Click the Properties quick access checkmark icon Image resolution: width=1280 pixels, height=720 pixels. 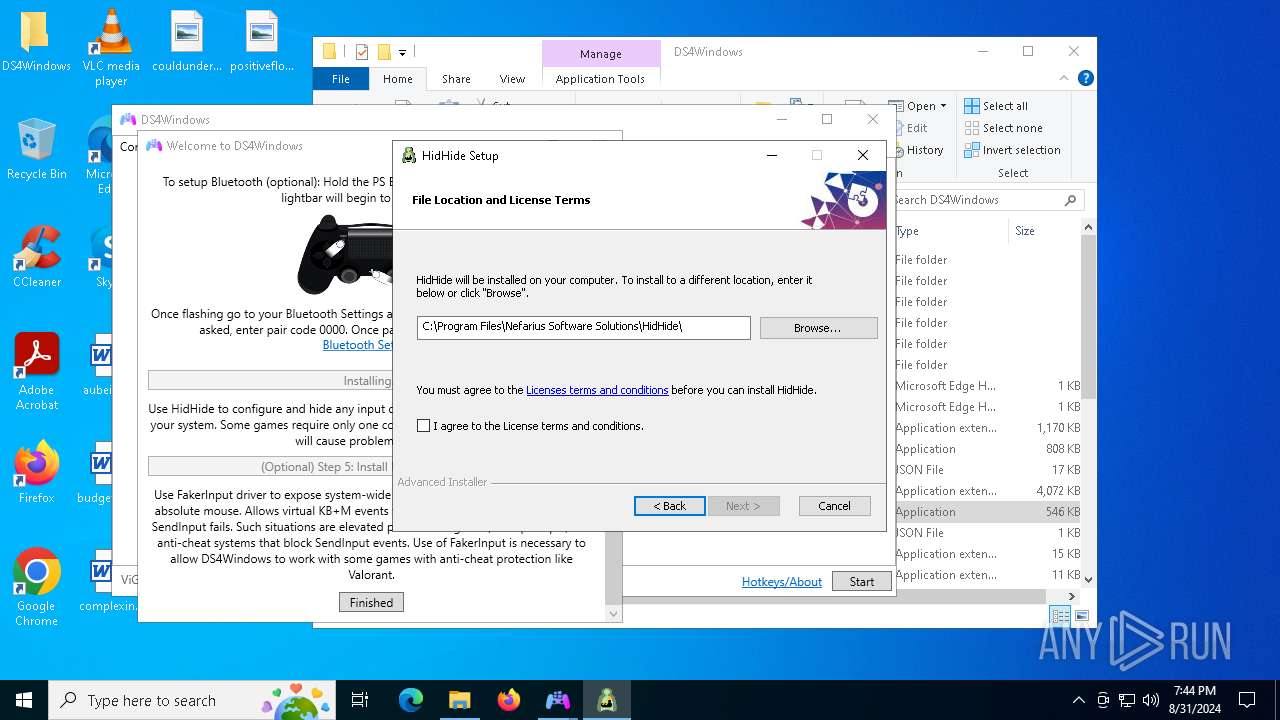[x=362, y=52]
